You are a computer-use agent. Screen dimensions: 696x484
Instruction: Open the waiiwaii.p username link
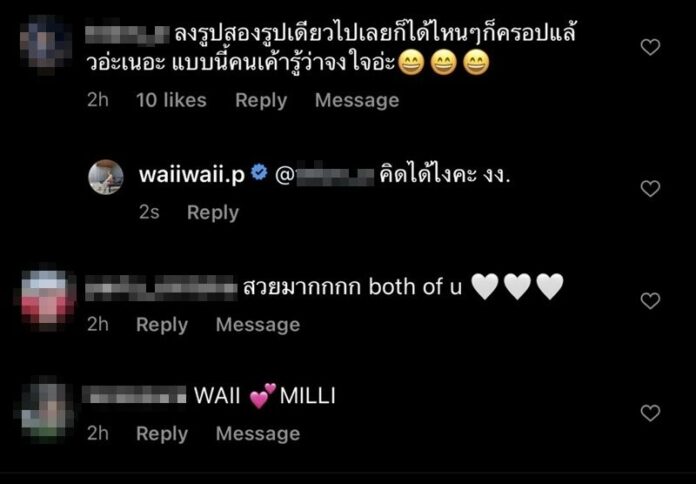click(192, 175)
